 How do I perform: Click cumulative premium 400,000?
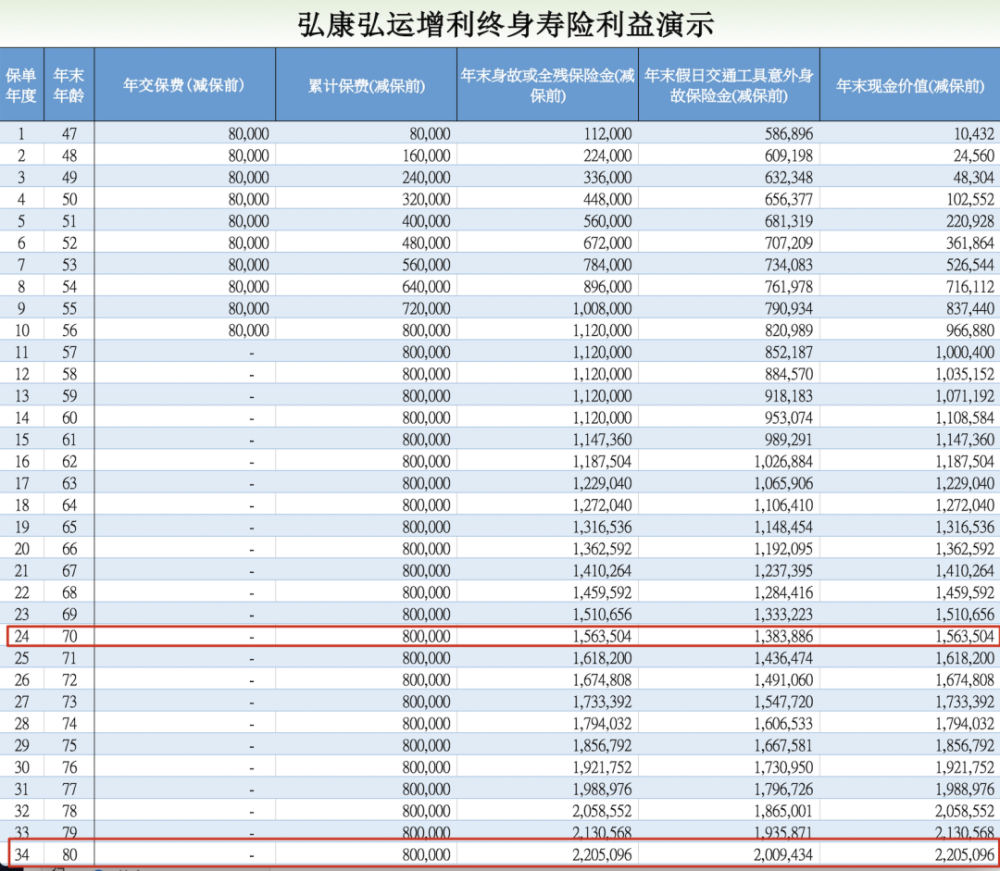(x=426, y=221)
